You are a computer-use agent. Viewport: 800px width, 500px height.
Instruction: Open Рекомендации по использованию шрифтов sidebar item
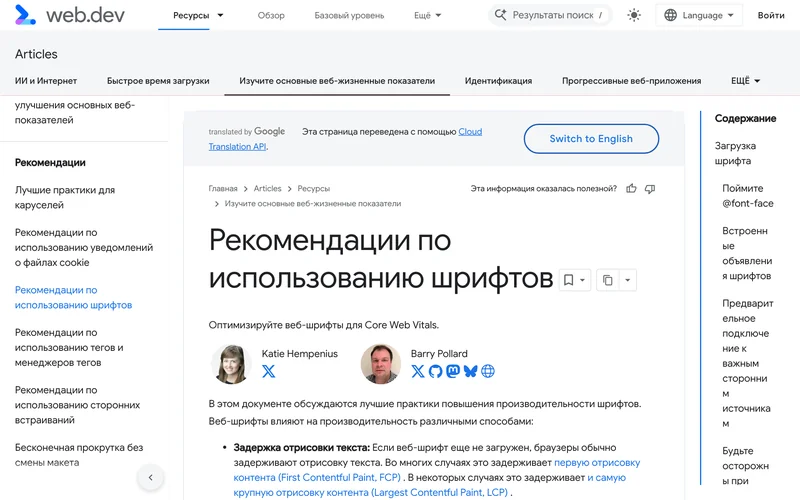[73, 297]
